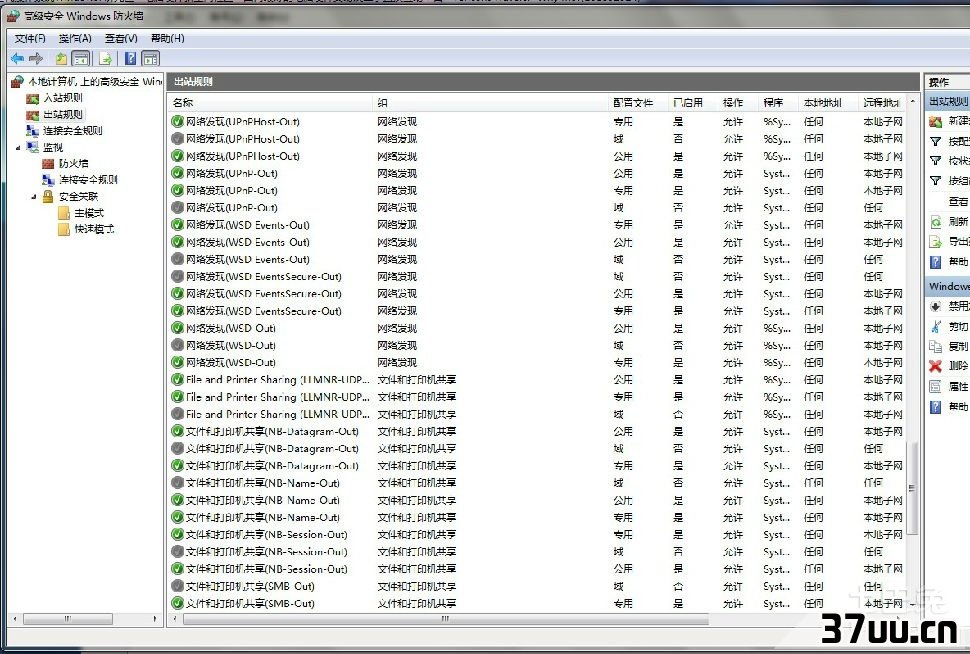
Task: Click the red X 删除 icon
Action: pyautogui.click(x=935, y=366)
